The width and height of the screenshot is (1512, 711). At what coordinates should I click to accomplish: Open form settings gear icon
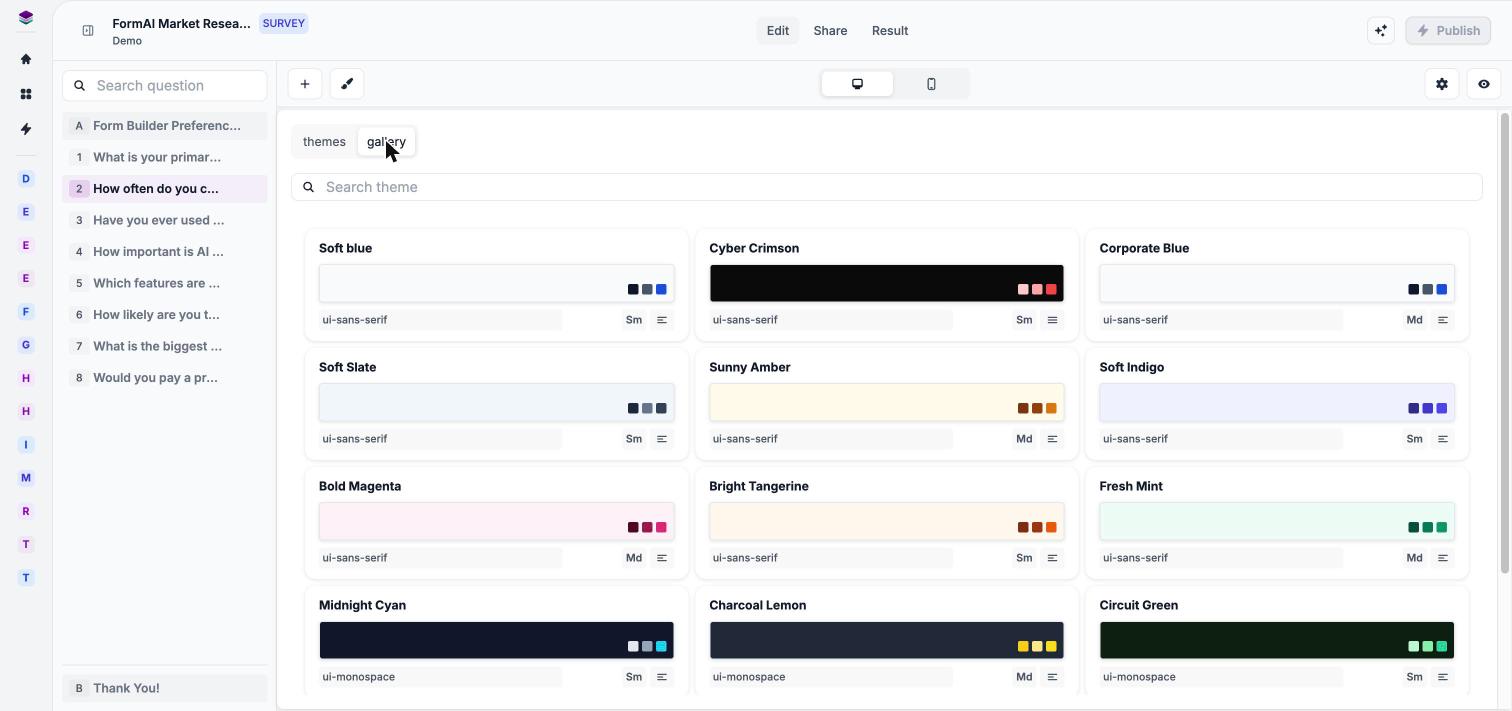click(1442, 84)
